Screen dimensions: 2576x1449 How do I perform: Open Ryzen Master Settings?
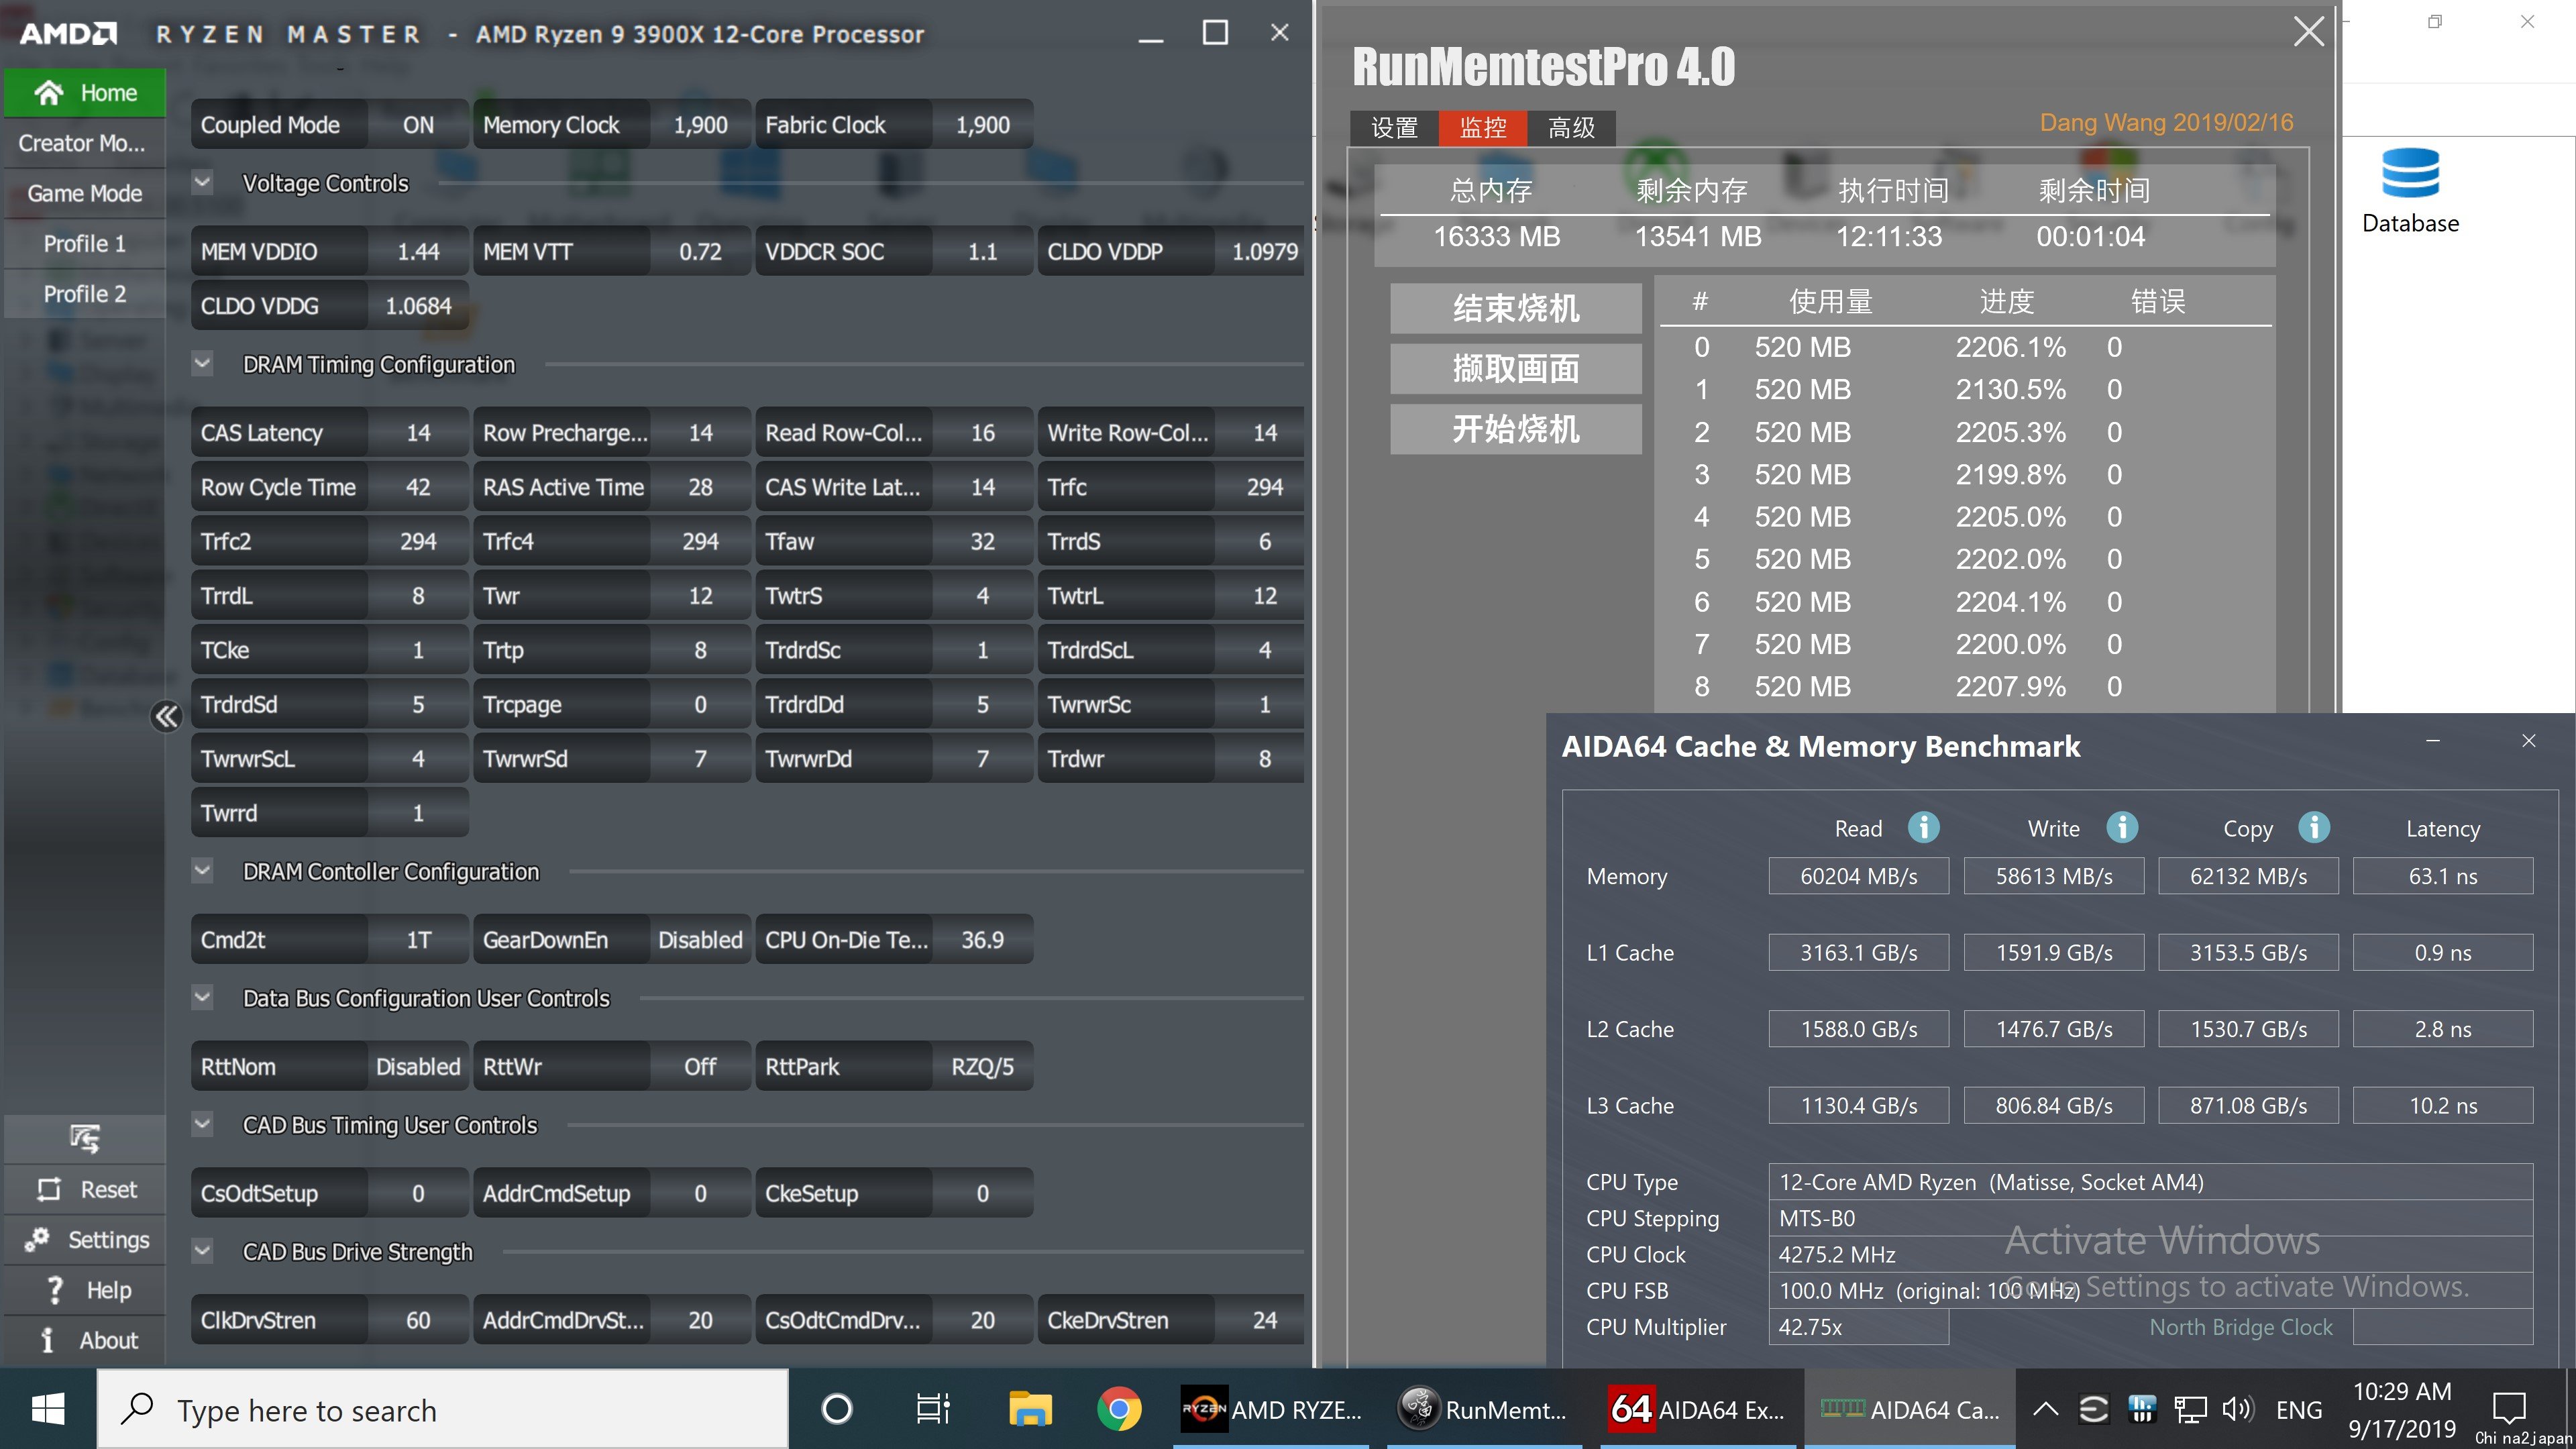[85, 1239]
